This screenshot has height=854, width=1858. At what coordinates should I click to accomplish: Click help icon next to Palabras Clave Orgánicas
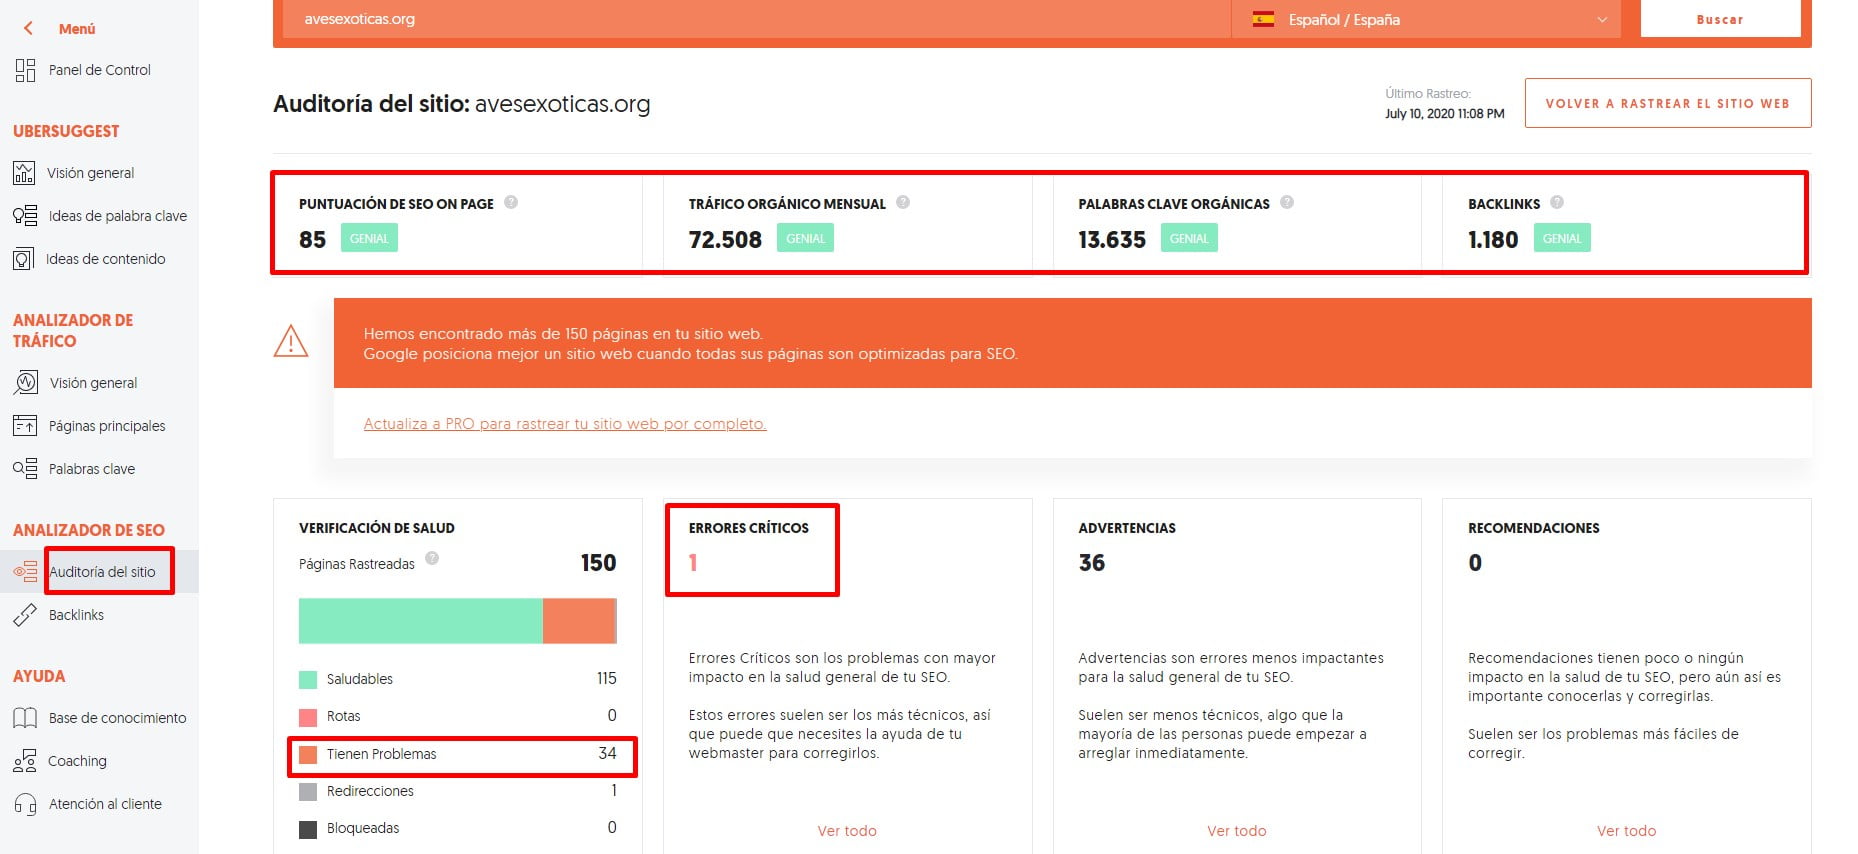tap(1287, 202)
